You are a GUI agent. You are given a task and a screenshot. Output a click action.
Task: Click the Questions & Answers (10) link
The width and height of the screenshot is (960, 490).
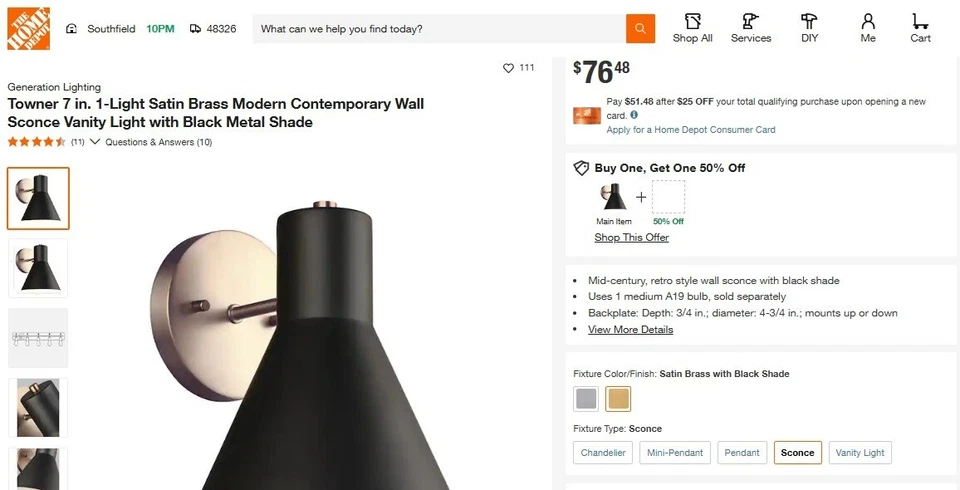(158, 142)
